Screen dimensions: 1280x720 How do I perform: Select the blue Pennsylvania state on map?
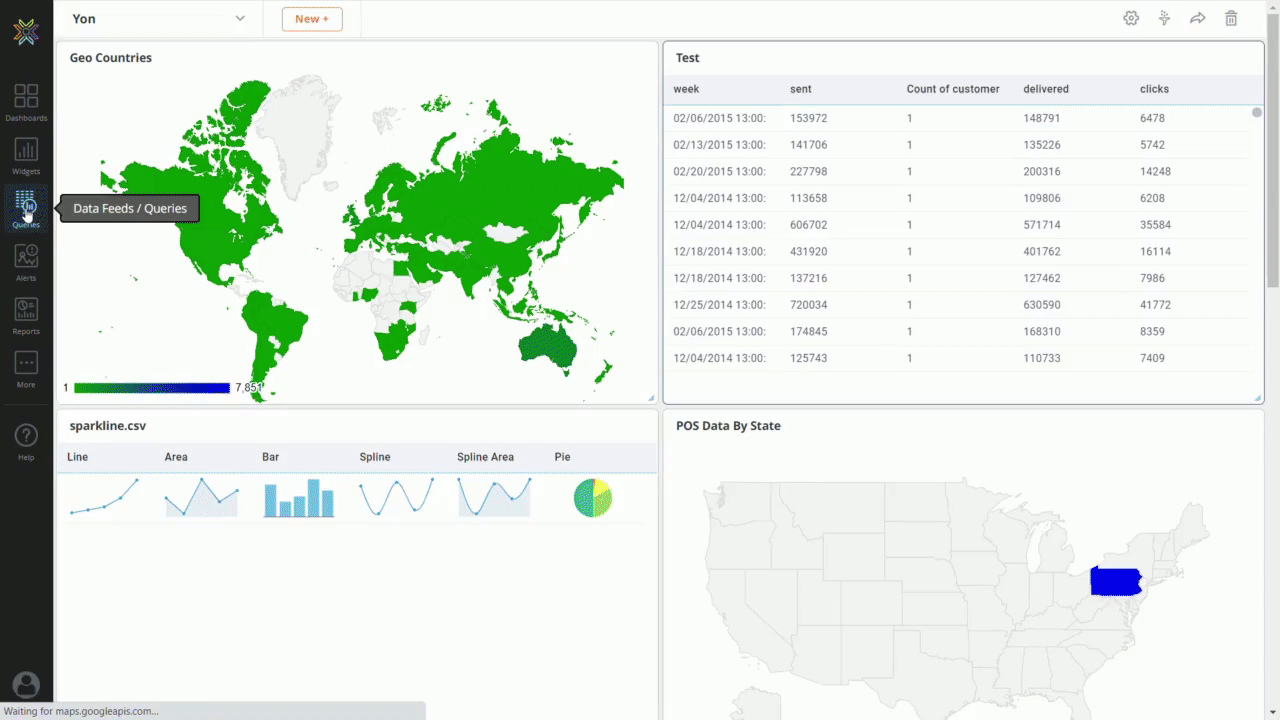1115,581
